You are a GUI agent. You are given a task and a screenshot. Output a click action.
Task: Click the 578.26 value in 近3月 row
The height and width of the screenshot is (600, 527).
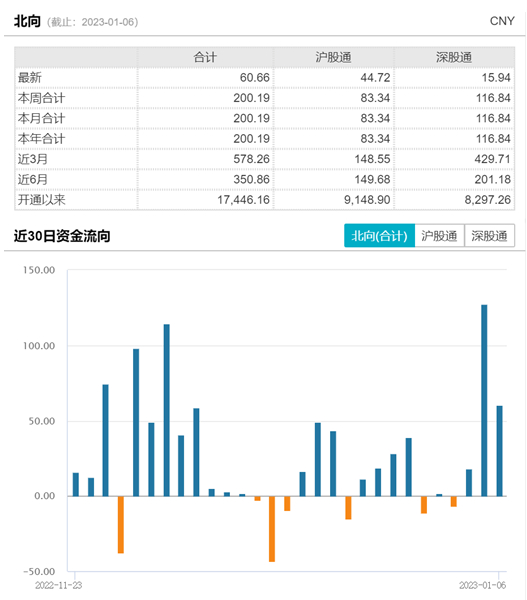(x=251, y=159)
